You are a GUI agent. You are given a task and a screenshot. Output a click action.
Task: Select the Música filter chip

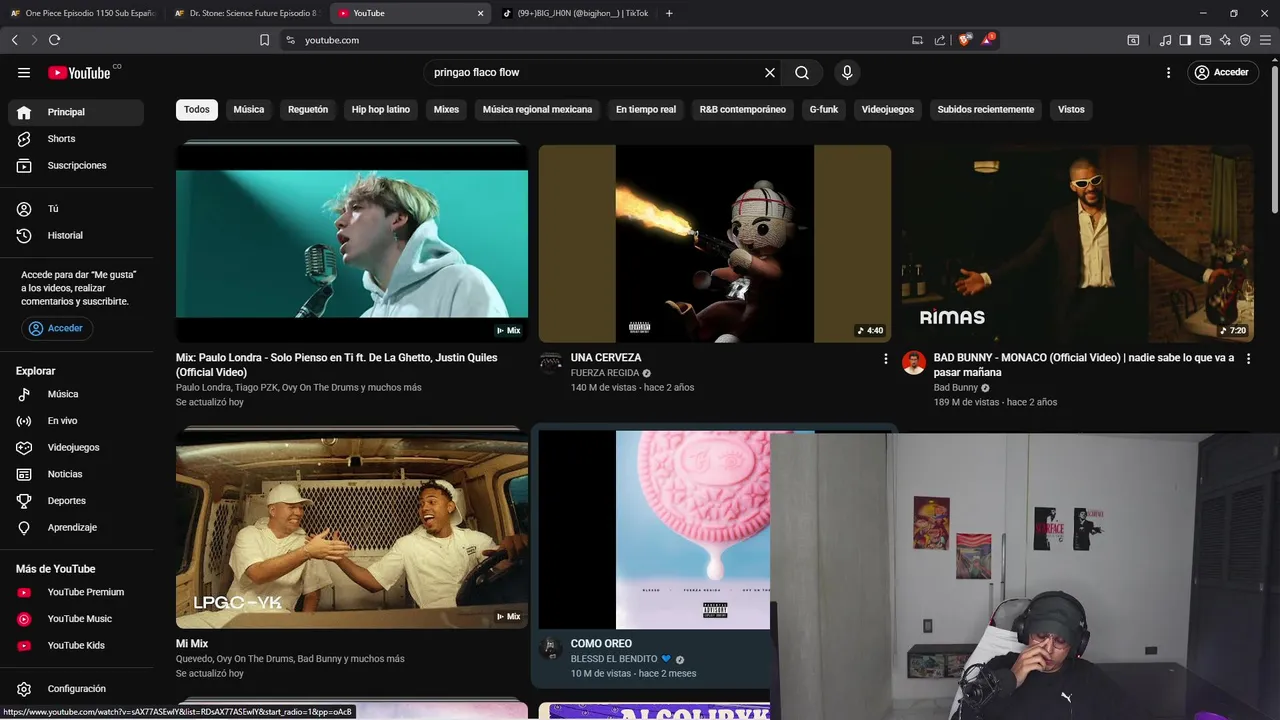pos(249,109)
